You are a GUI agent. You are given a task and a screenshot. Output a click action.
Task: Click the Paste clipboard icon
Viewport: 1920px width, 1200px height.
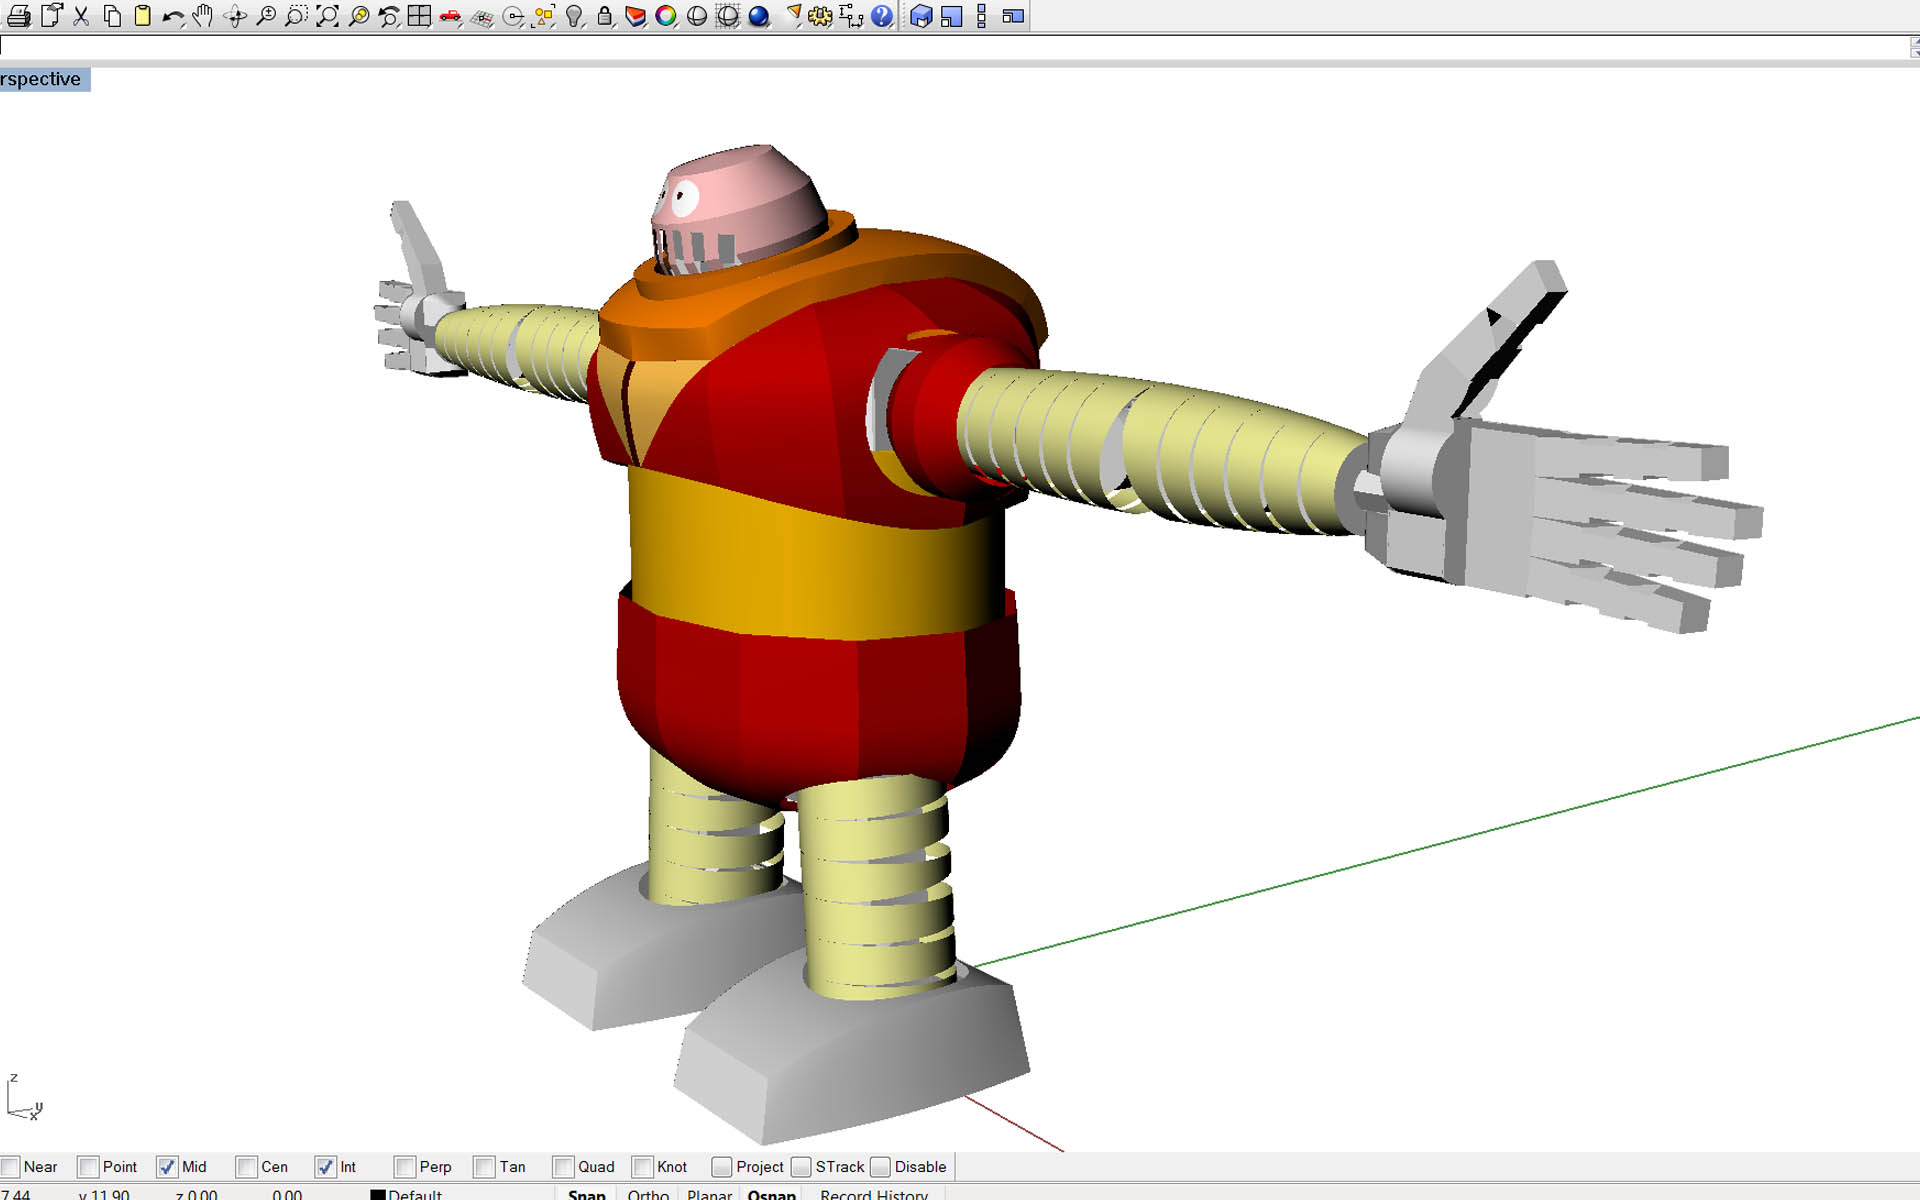(142, 16)
